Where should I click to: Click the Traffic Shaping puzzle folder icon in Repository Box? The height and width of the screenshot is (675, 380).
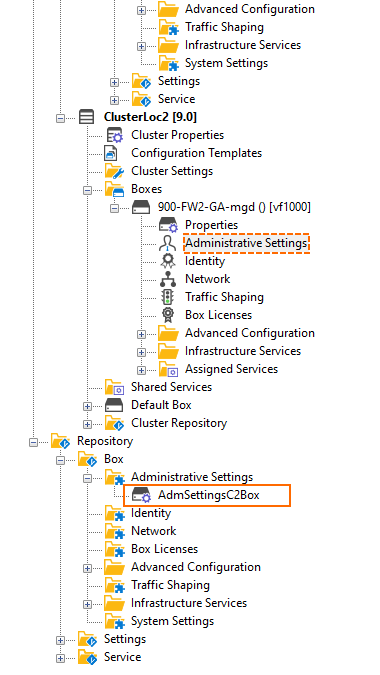(114, 585)
